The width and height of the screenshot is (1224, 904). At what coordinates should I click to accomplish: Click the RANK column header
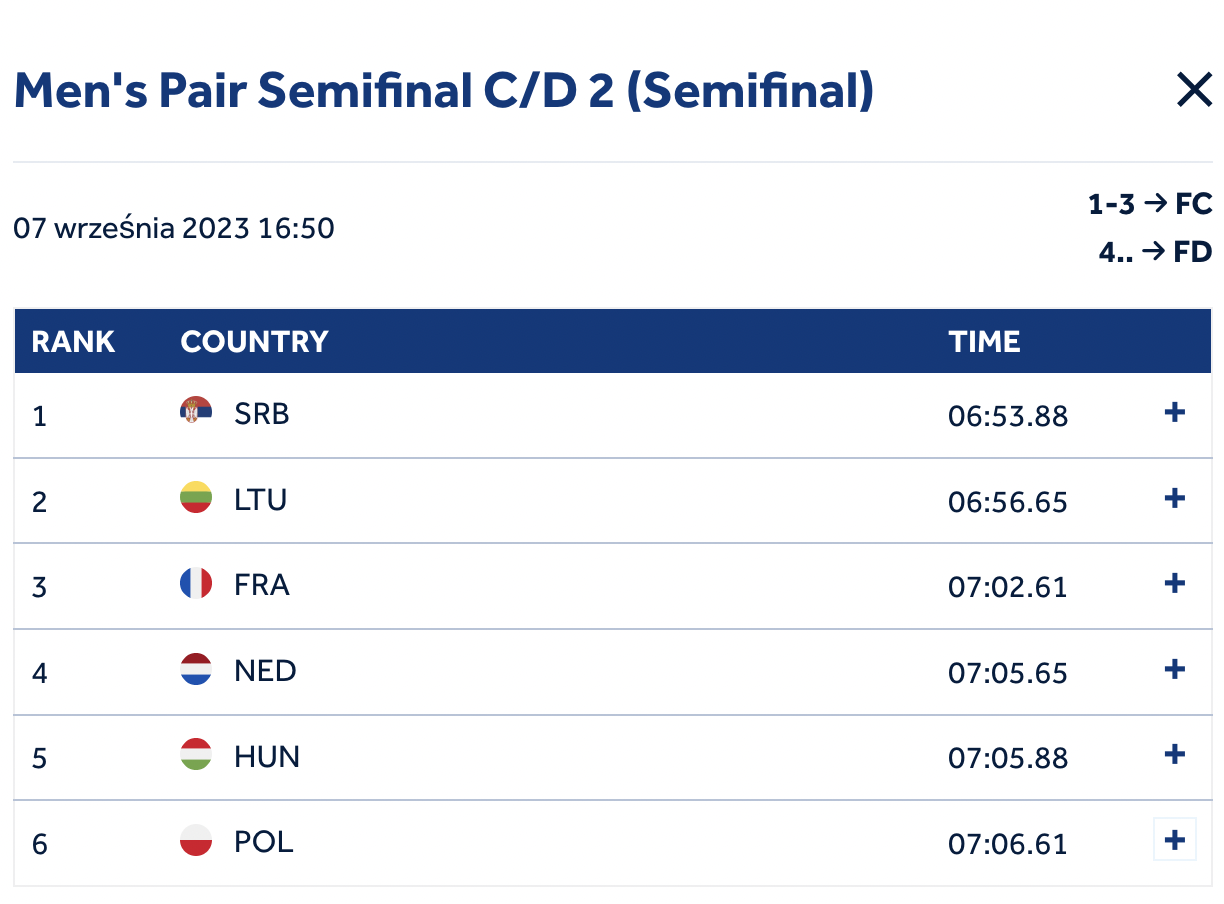(73, 342)
